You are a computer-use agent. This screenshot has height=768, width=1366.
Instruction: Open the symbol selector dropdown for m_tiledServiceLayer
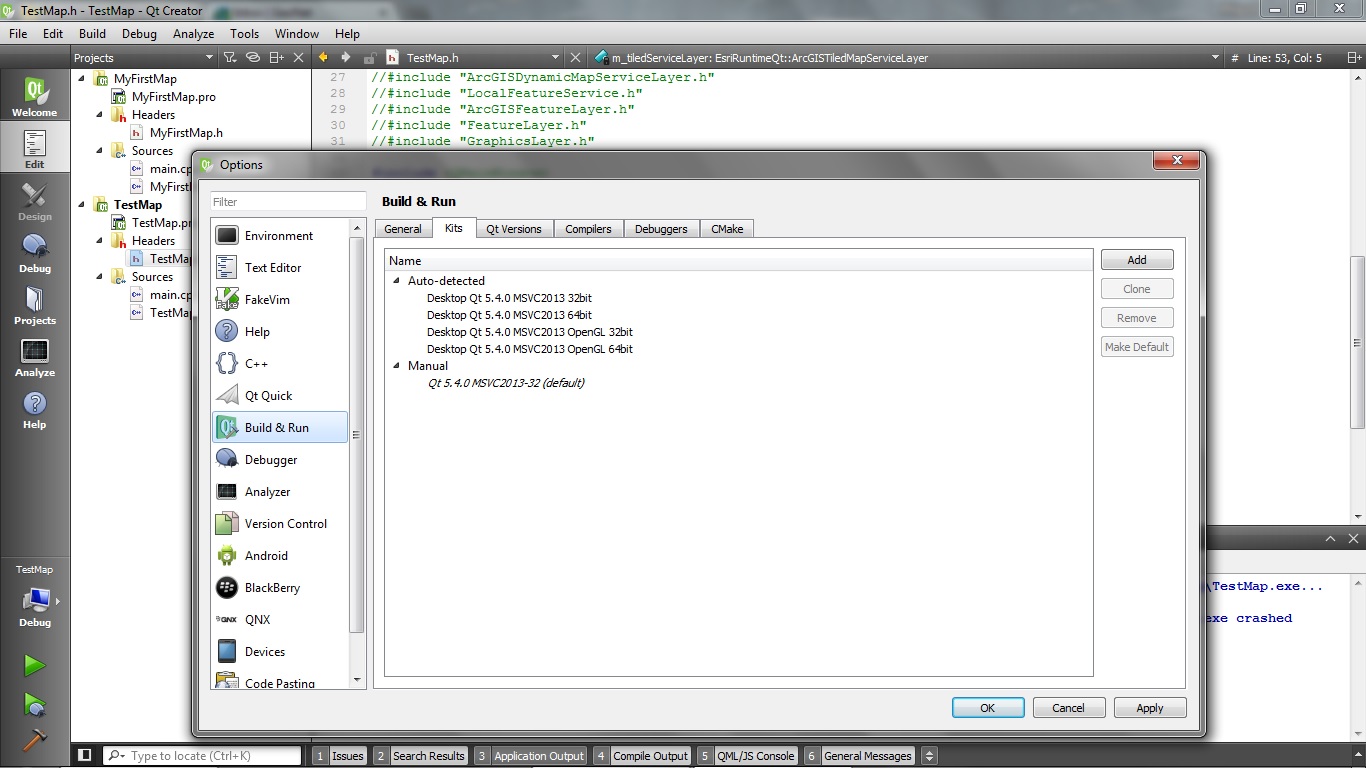[x=907, y=58]
